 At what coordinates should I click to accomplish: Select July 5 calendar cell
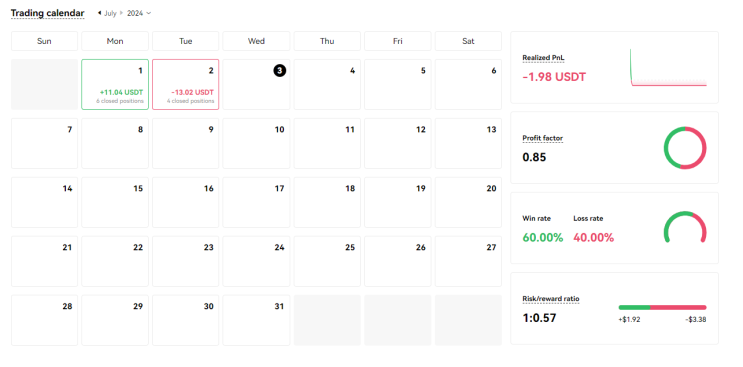[398, 84]
